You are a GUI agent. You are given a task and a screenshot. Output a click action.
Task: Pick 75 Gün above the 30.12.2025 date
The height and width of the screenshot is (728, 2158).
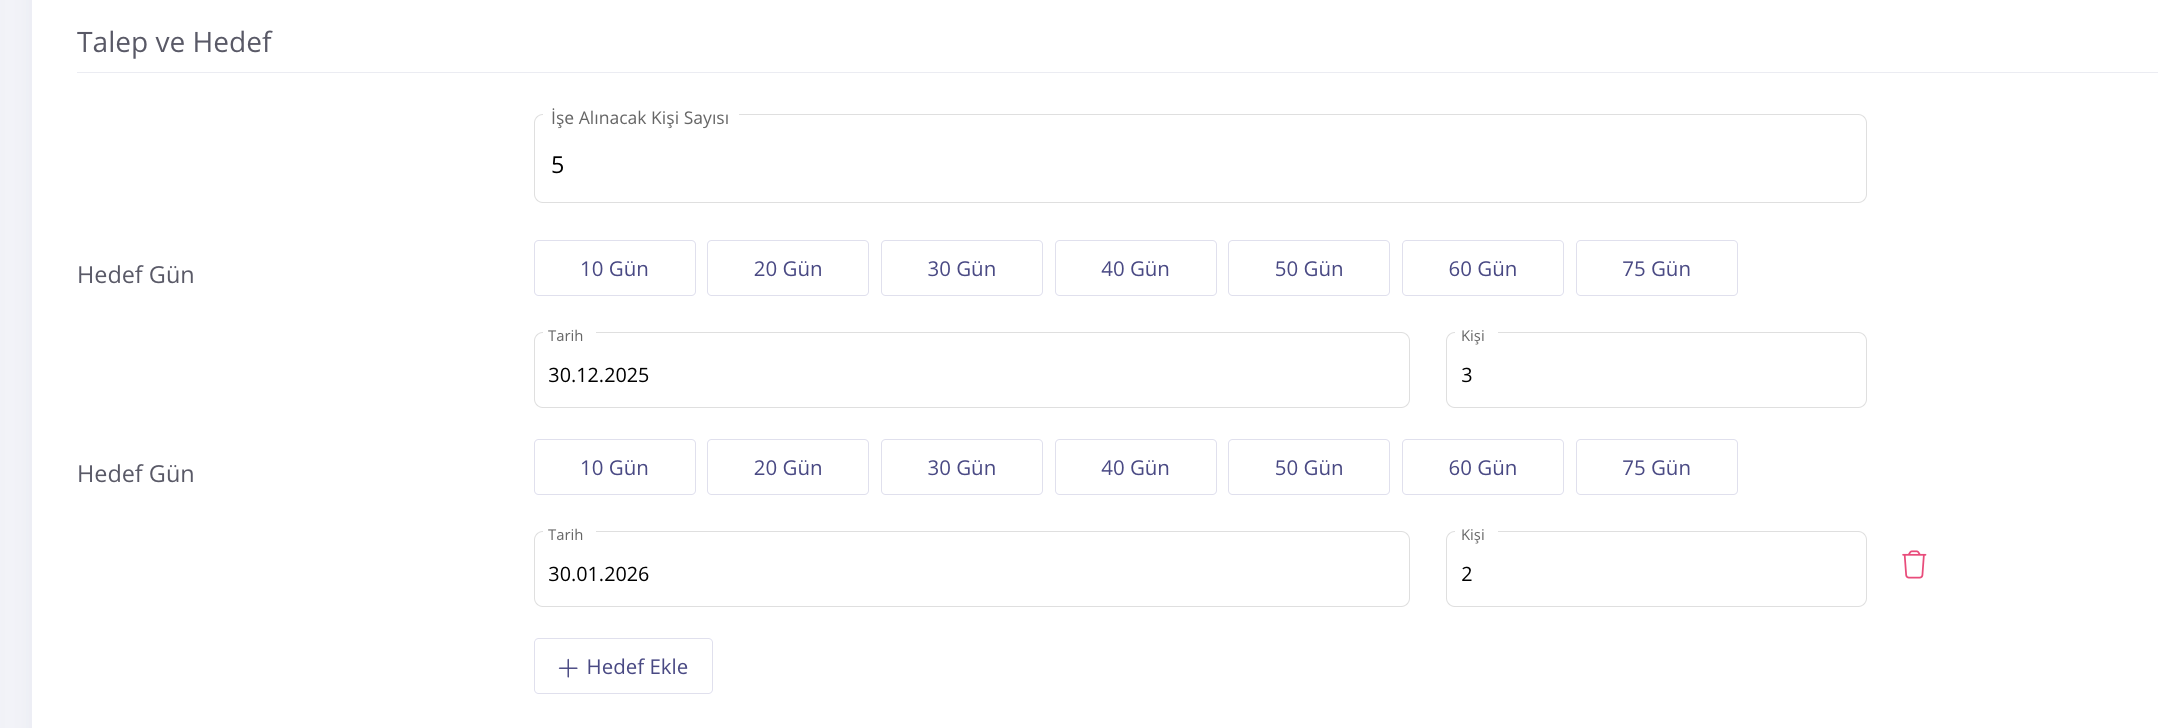(x=1656, y=268)
